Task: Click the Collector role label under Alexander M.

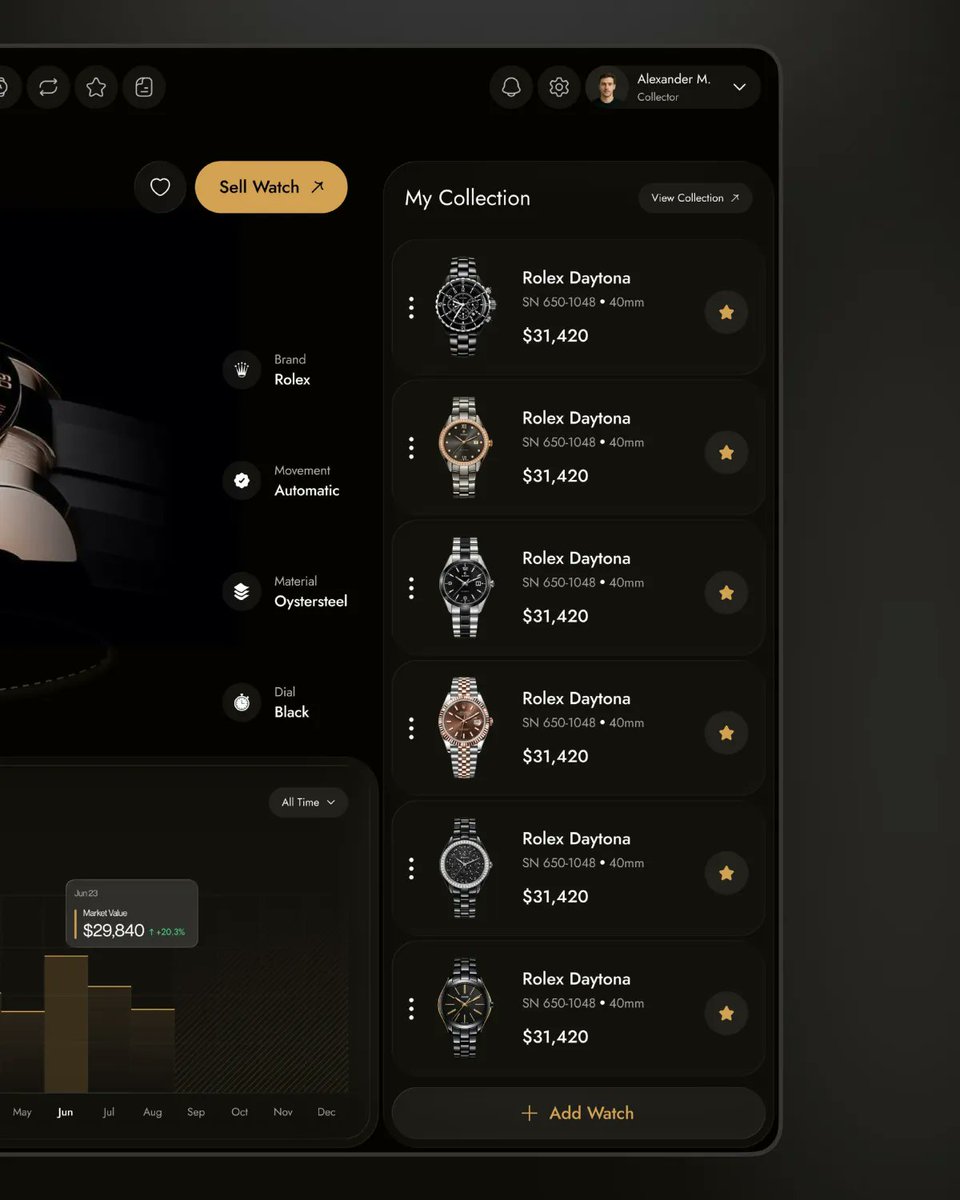Action: [658, 97]
